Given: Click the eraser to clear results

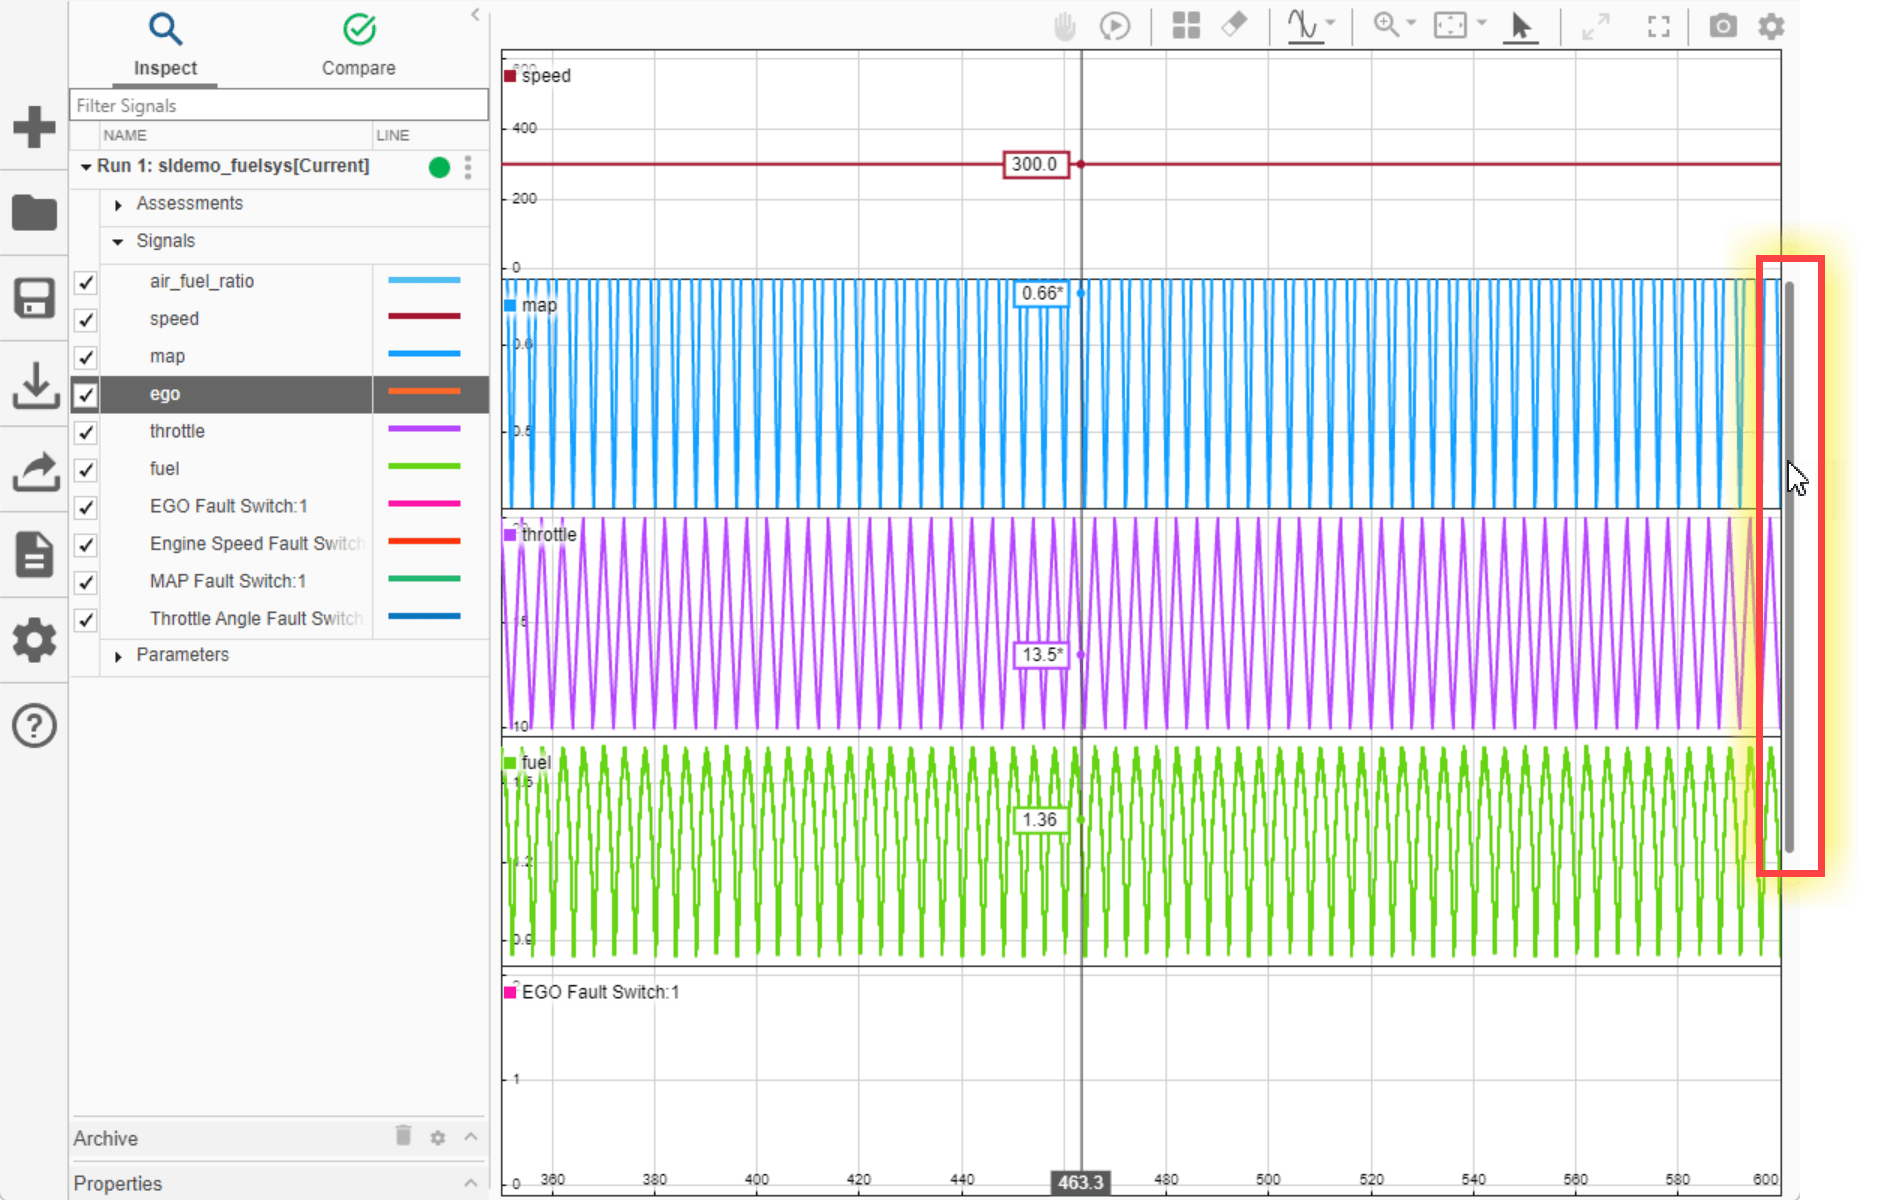Looking at the screenshot, I should coord(1235,26).
